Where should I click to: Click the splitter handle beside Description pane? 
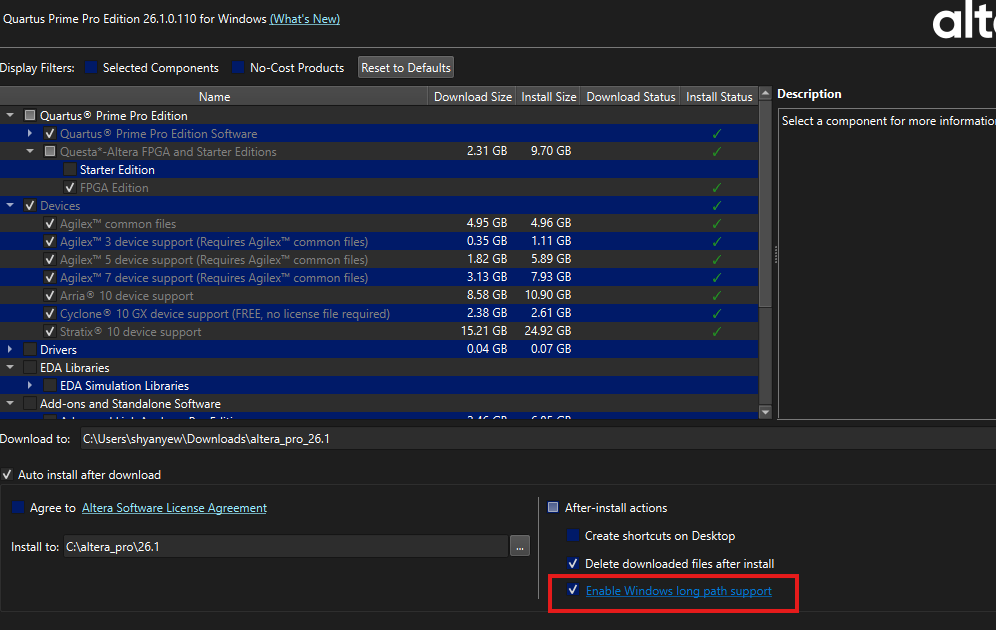click(776, 255)
